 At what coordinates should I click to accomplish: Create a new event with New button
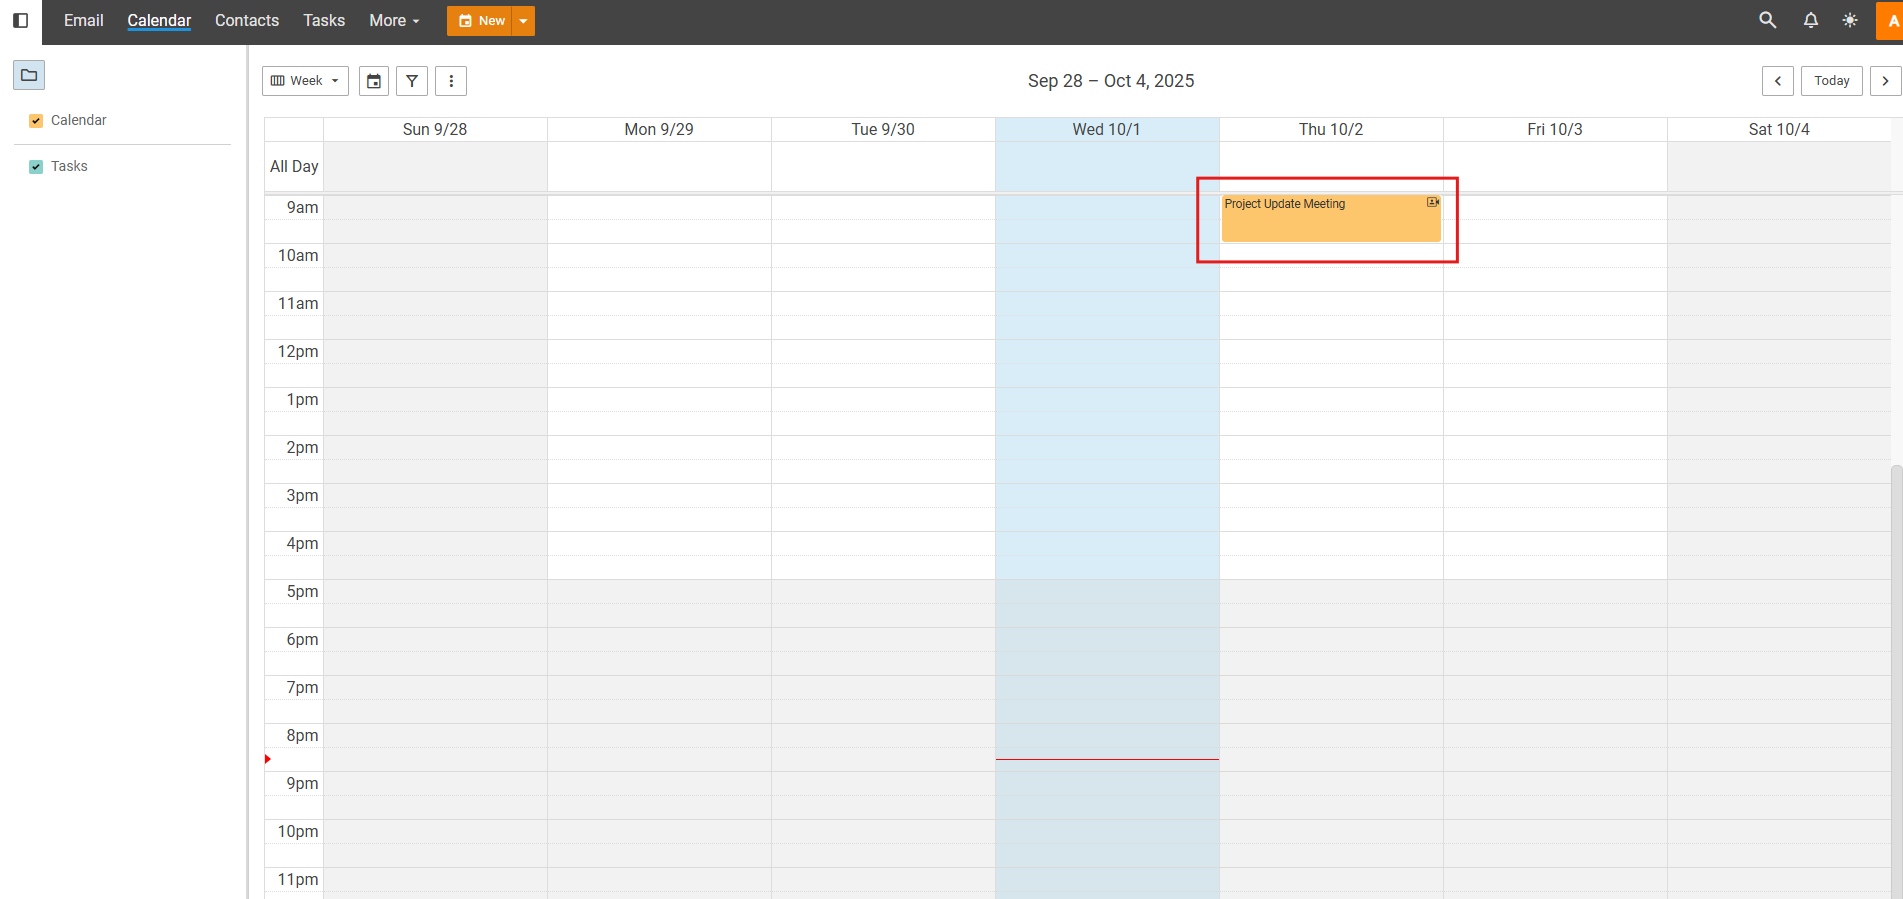(x=481, y=21)
